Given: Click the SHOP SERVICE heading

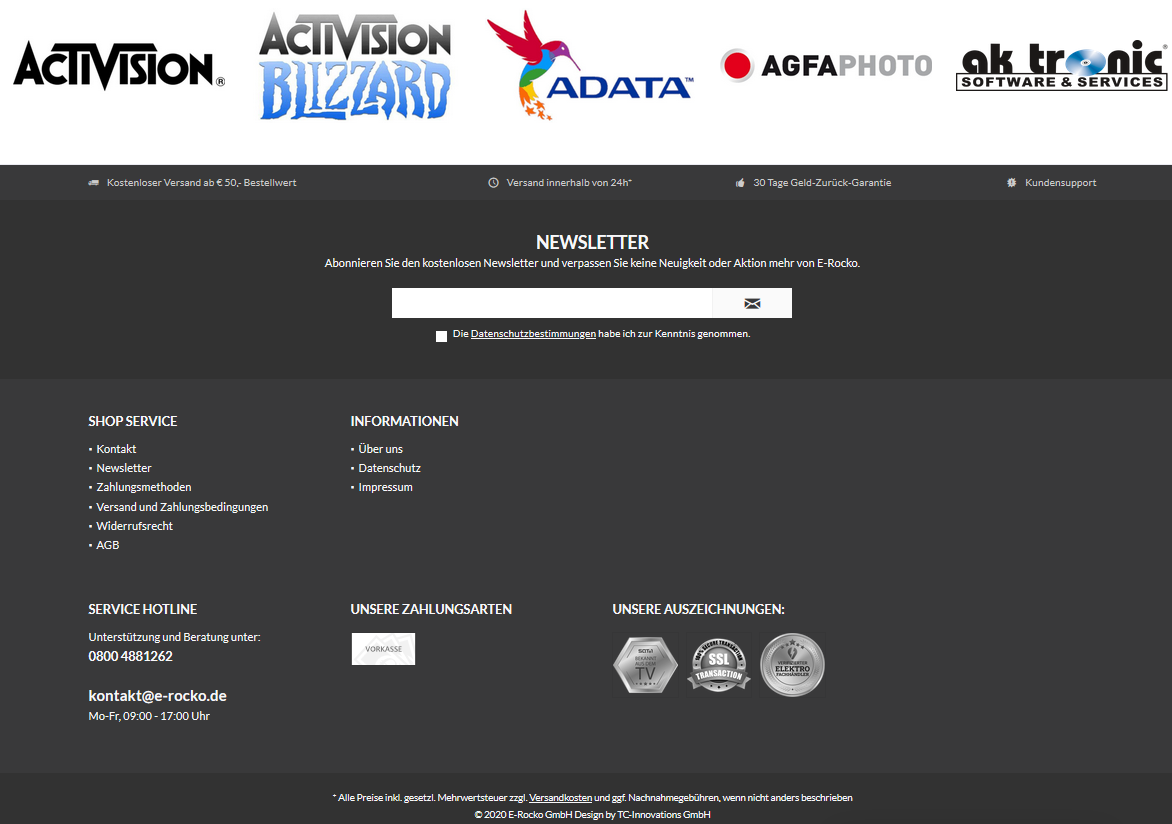Looking at the screenshot, I should coord(132,421).
